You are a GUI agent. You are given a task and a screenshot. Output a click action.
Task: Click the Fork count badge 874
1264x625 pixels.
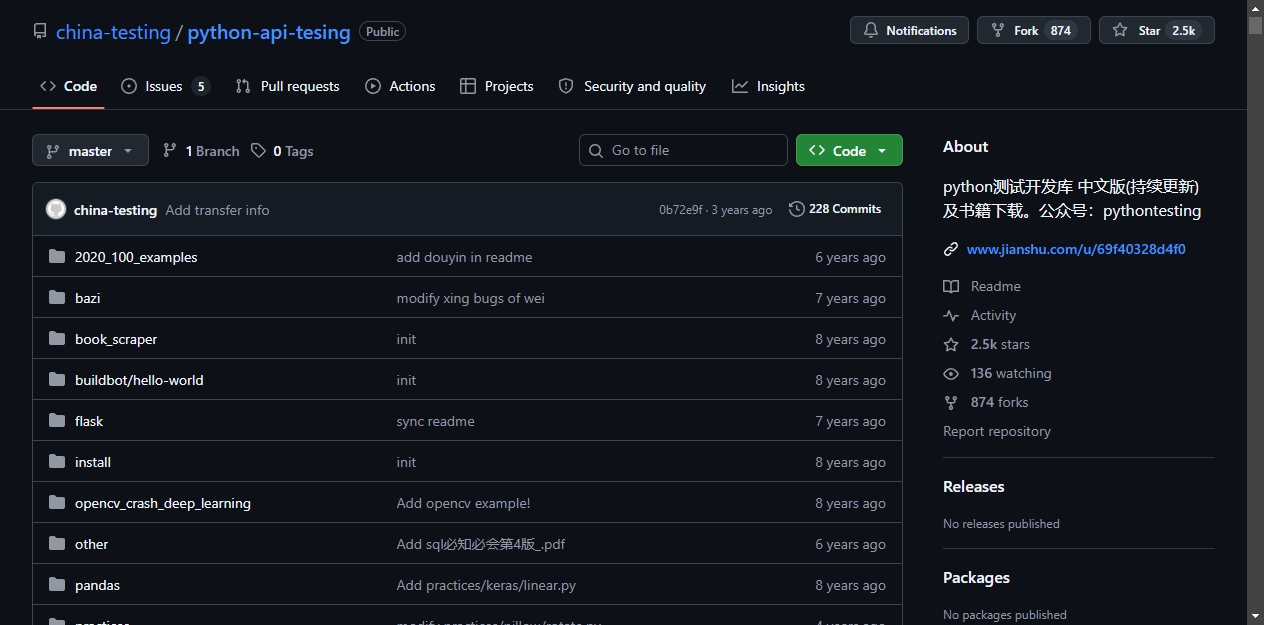pos(1061,30)
